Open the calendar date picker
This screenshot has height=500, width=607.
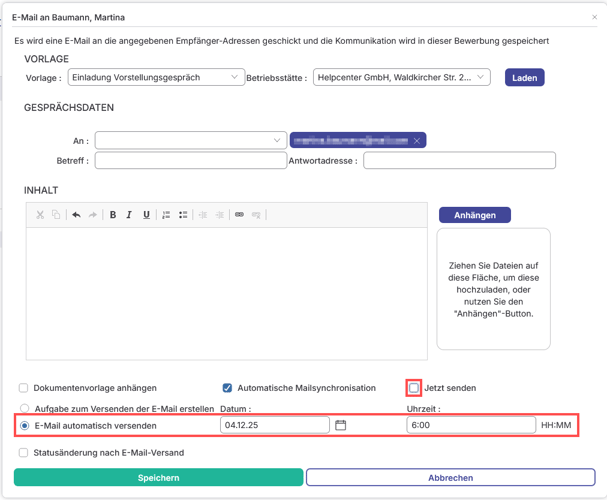(341, 425)
